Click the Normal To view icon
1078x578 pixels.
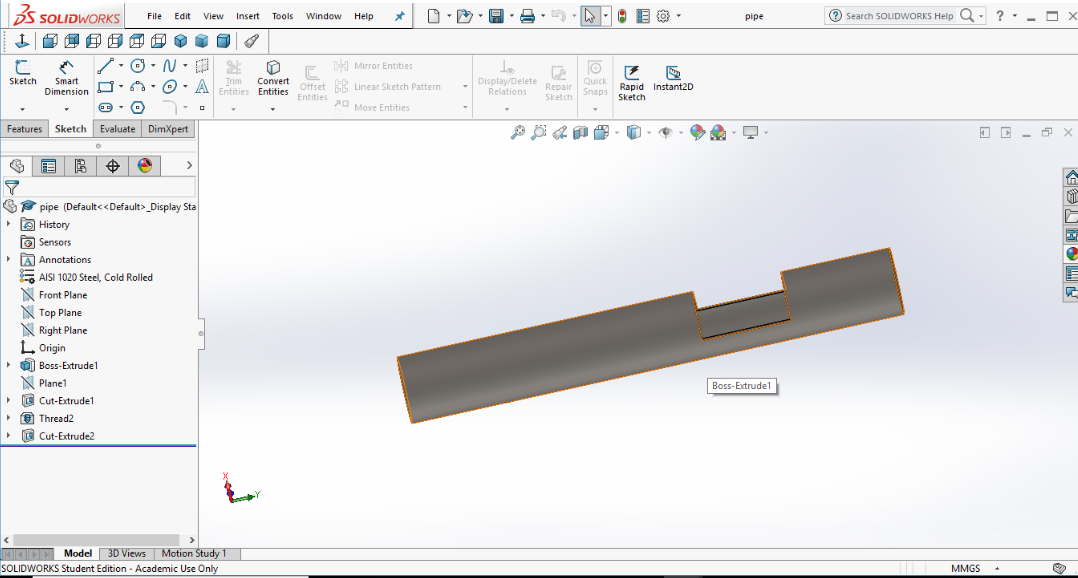point(22,41)
